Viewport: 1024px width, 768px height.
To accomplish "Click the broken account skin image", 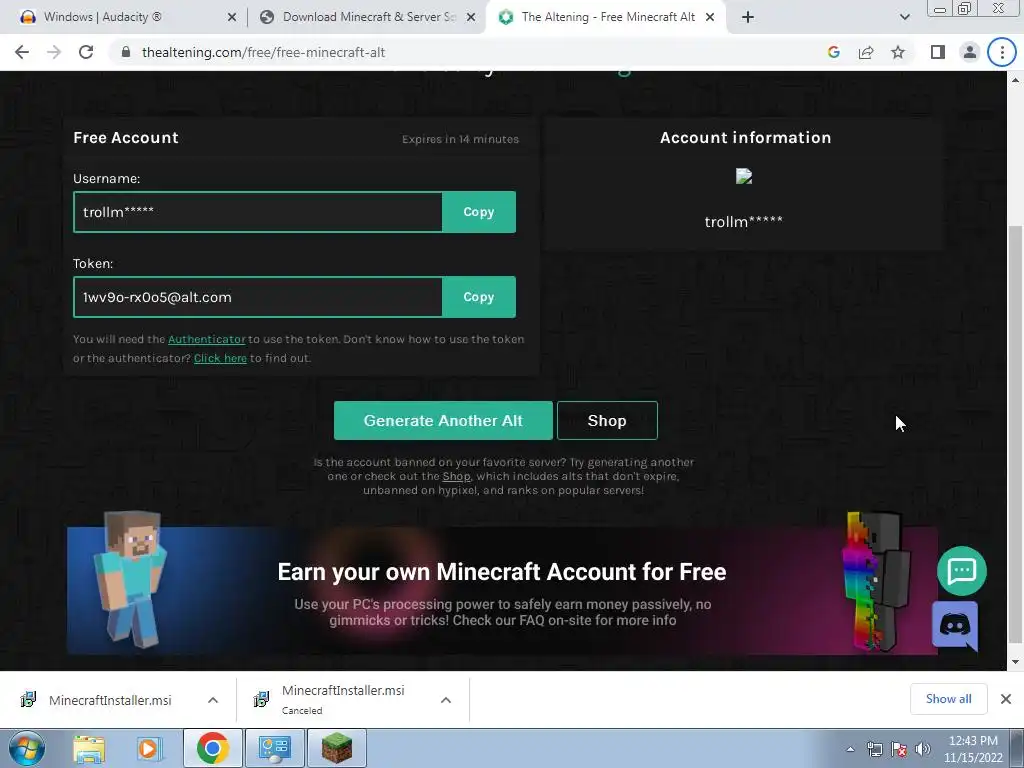I will [x=744, y=176].
